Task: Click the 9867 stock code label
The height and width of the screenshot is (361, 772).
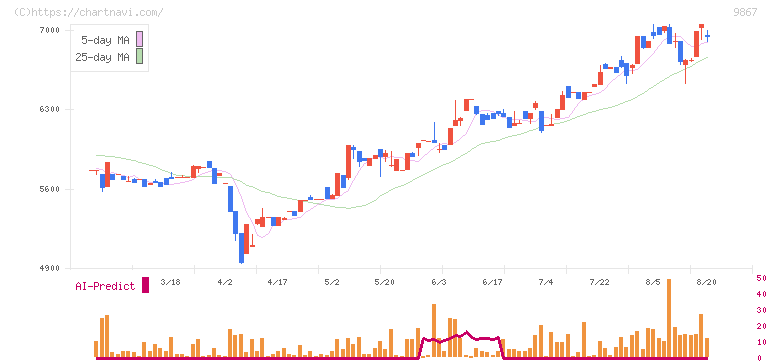Action: (x=745, y=12)
